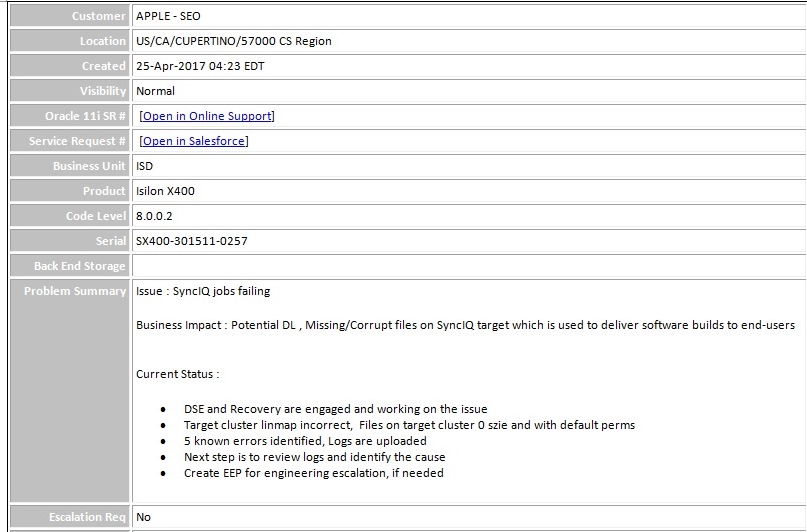Click the serial number 'SX400-301511-0257'
The image size is (807, 532).
coord(191,241)
